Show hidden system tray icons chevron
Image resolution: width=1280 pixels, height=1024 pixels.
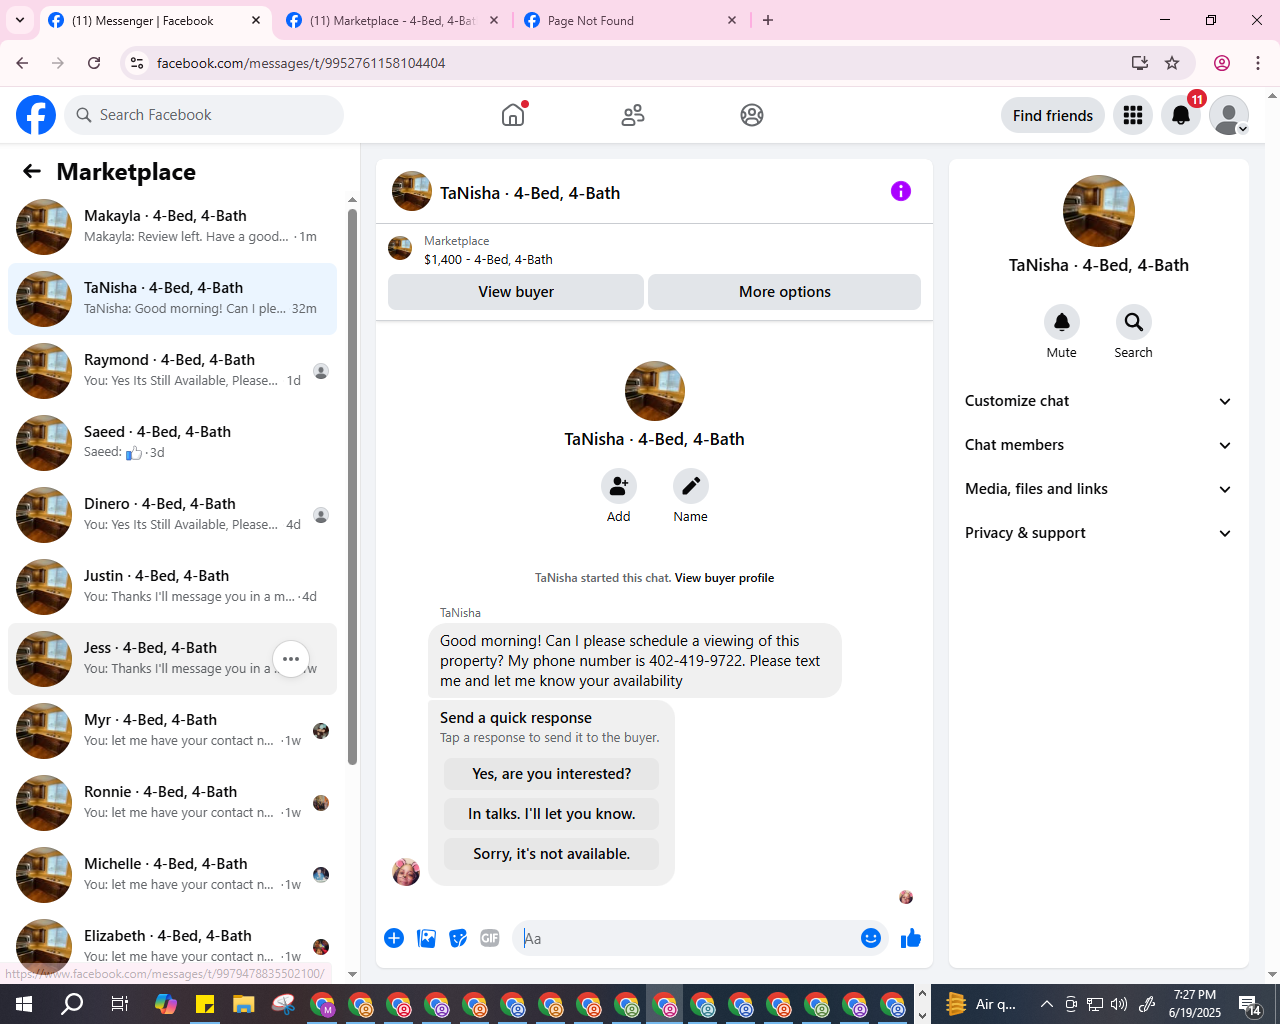tap(1046, 1004)
